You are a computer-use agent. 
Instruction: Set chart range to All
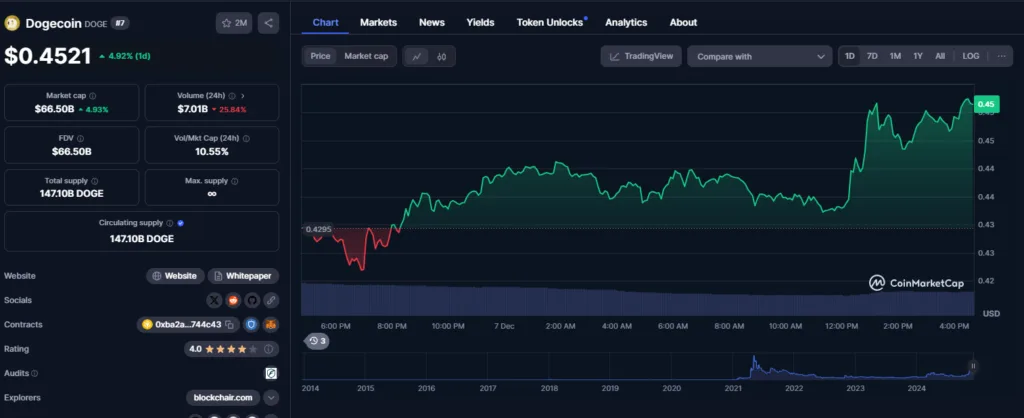point(940,56)
